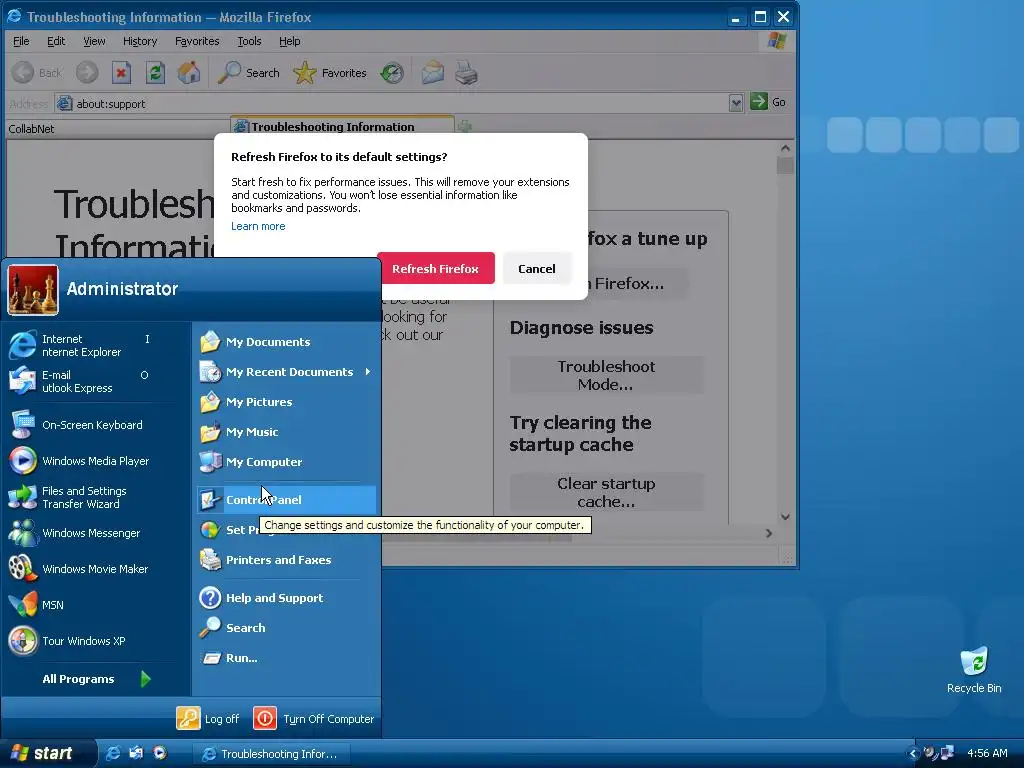Open My Computer
1024x768 pixels.
286,462
